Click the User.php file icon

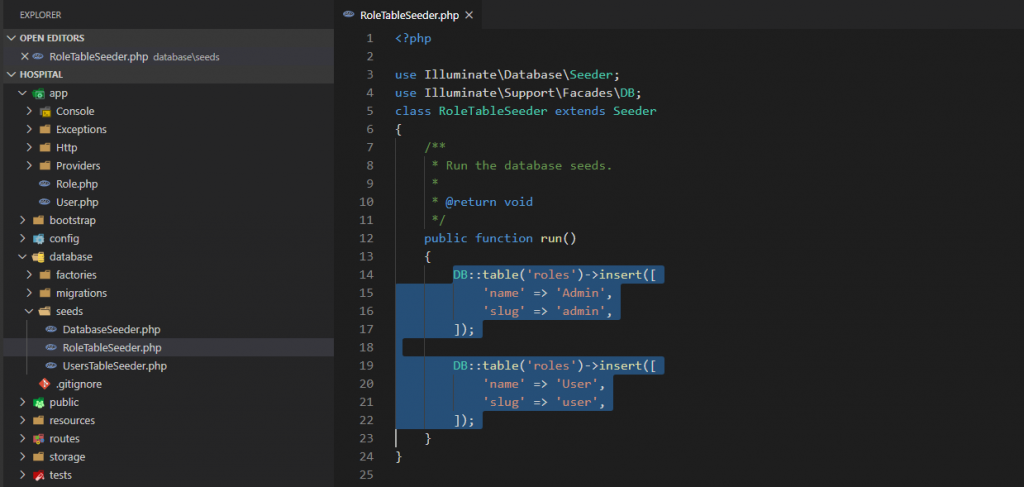(x=45, y=203)
